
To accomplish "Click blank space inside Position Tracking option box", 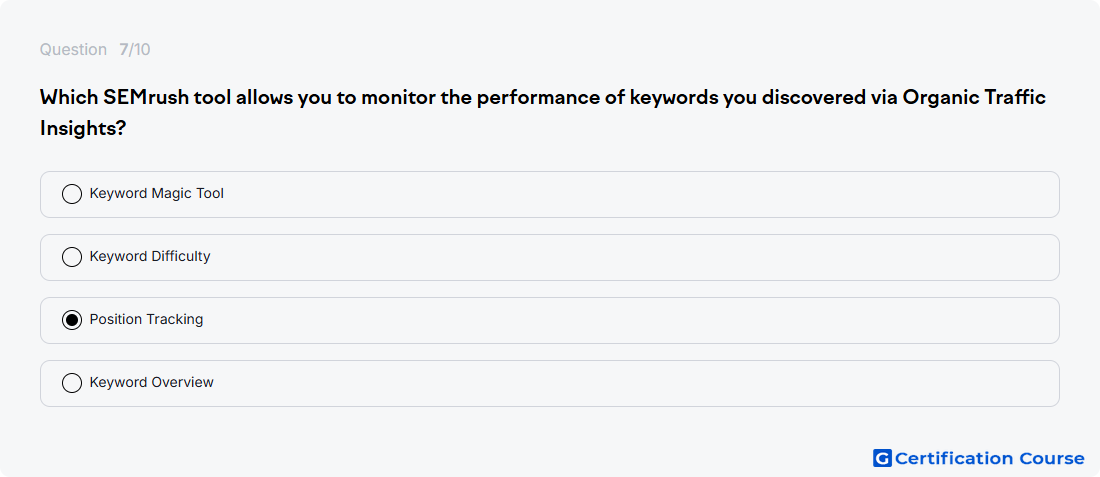I will pos(631,321).
